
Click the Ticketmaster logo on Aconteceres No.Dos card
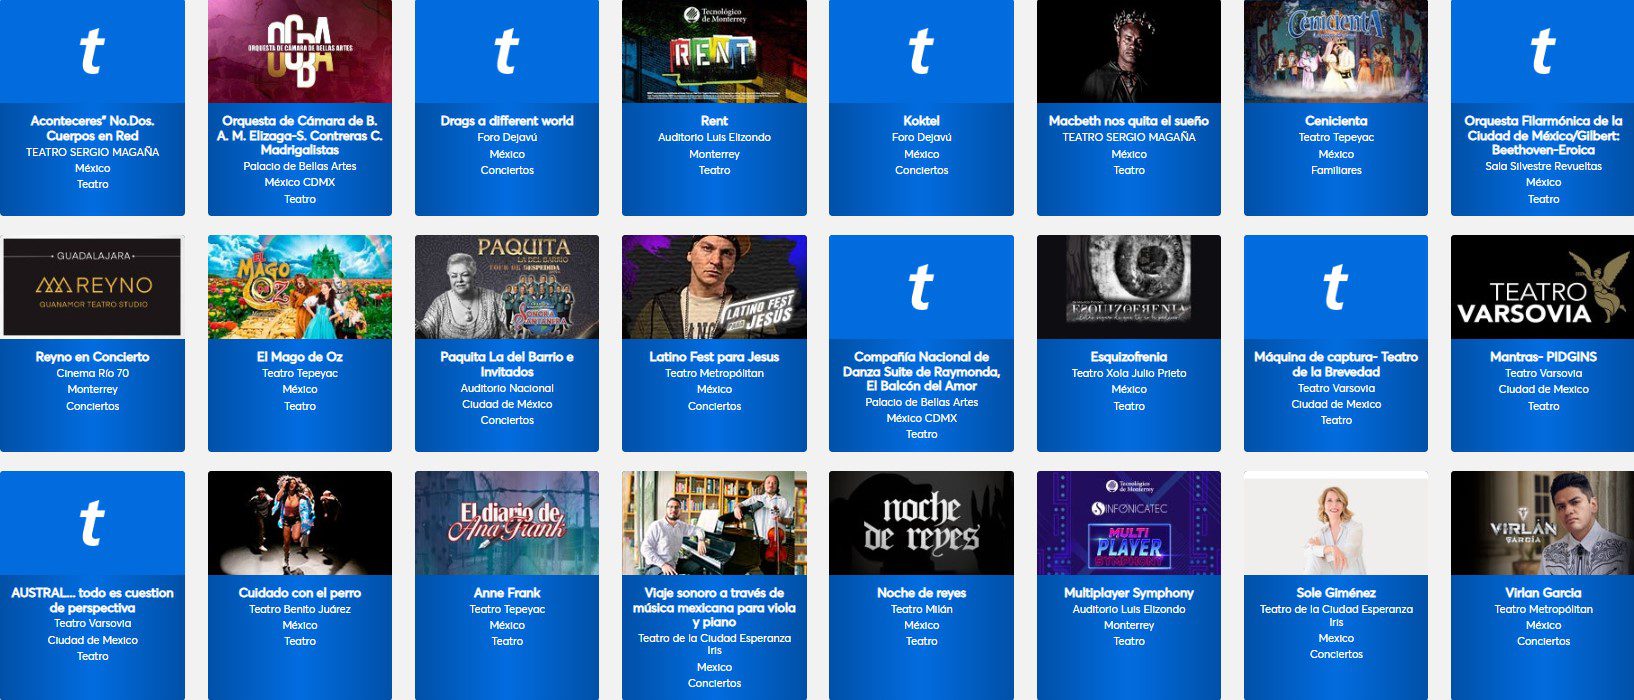[x=92, y=51]
